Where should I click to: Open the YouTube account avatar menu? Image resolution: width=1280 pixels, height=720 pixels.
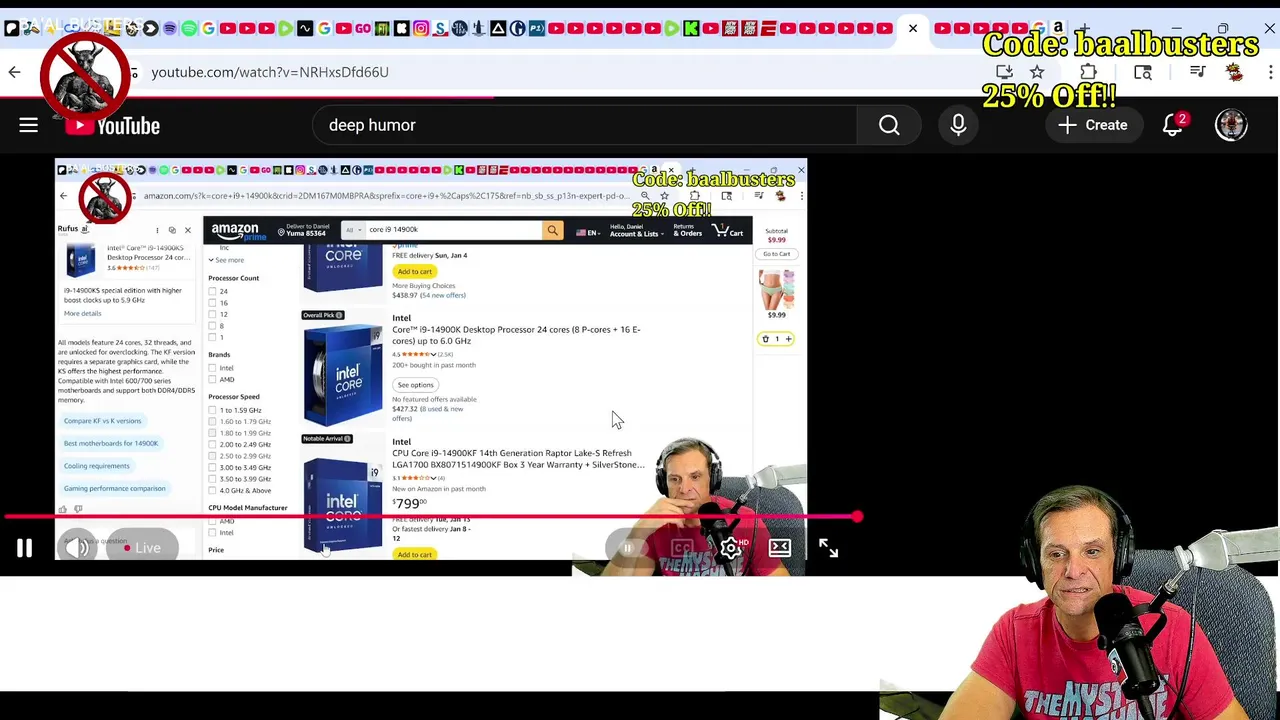(x=1231, y=125)
